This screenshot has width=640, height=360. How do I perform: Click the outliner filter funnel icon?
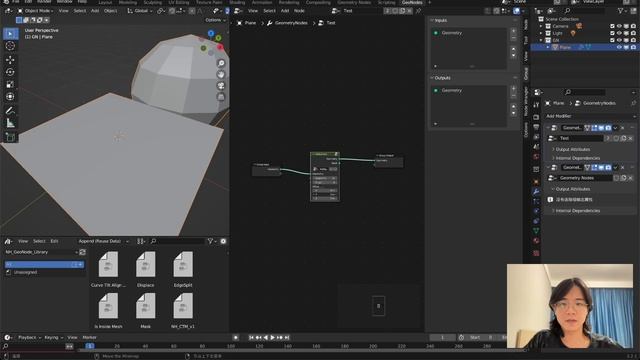pos(620,11)
